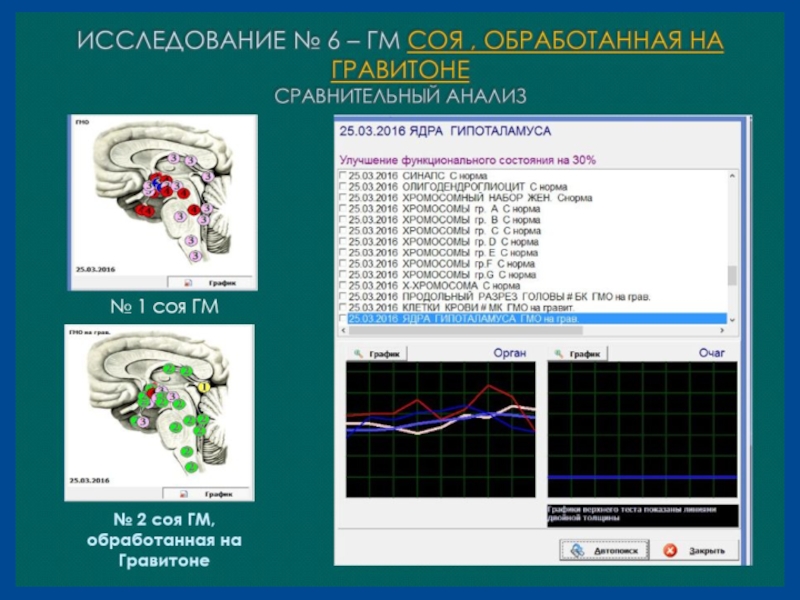Click yellow marker 1 on lower brain image

coord(202,386)
